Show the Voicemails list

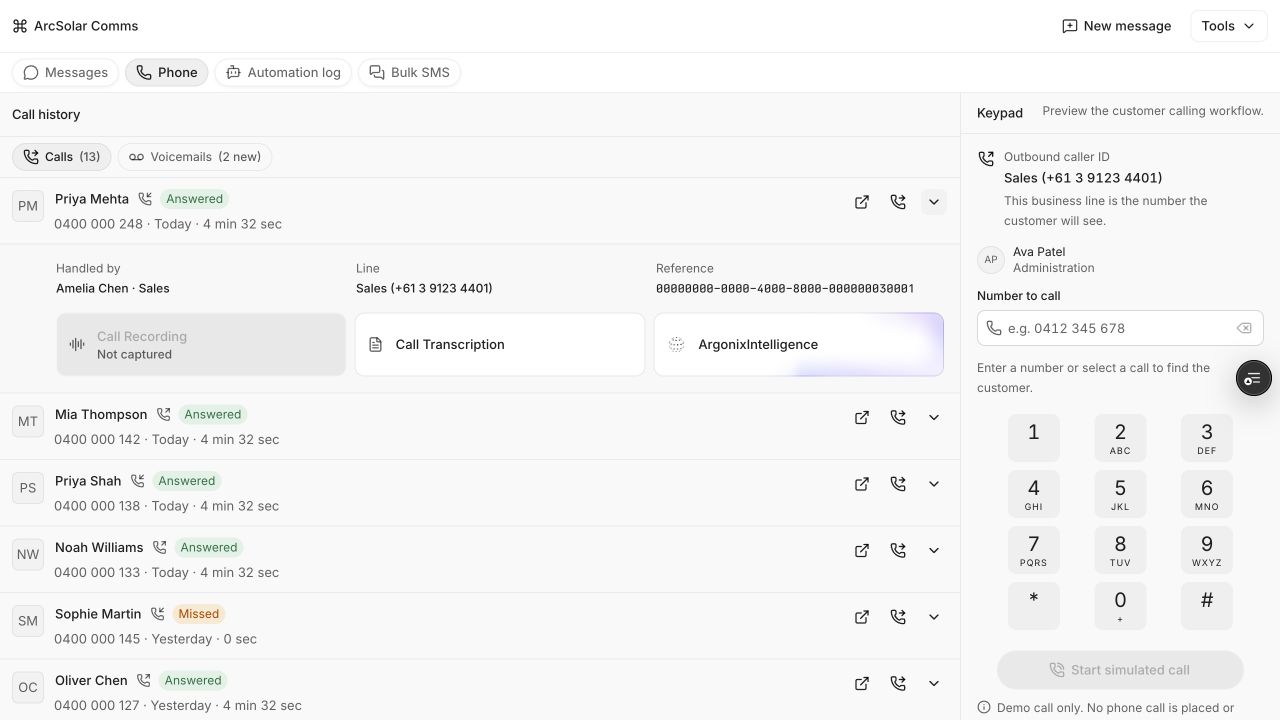click(195, 157)
